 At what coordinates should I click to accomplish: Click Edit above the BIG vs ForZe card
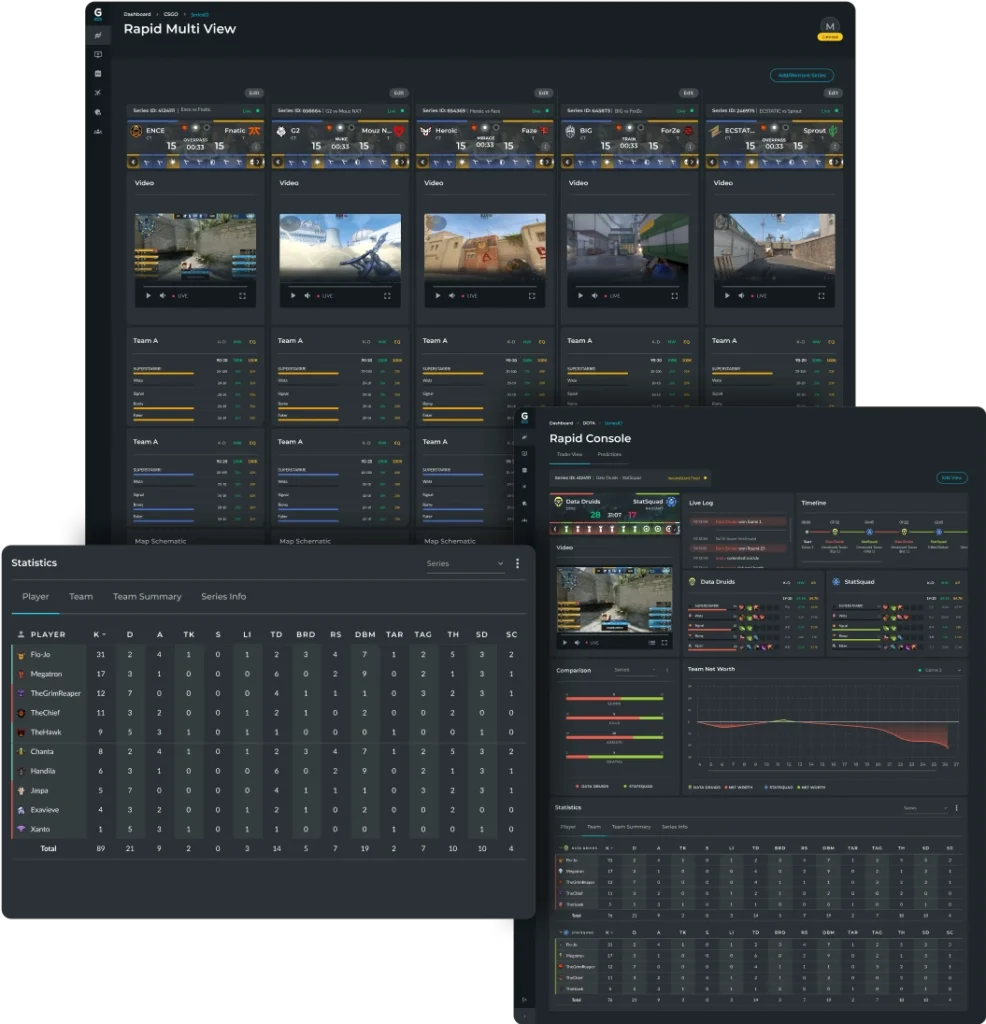point(688,93)
